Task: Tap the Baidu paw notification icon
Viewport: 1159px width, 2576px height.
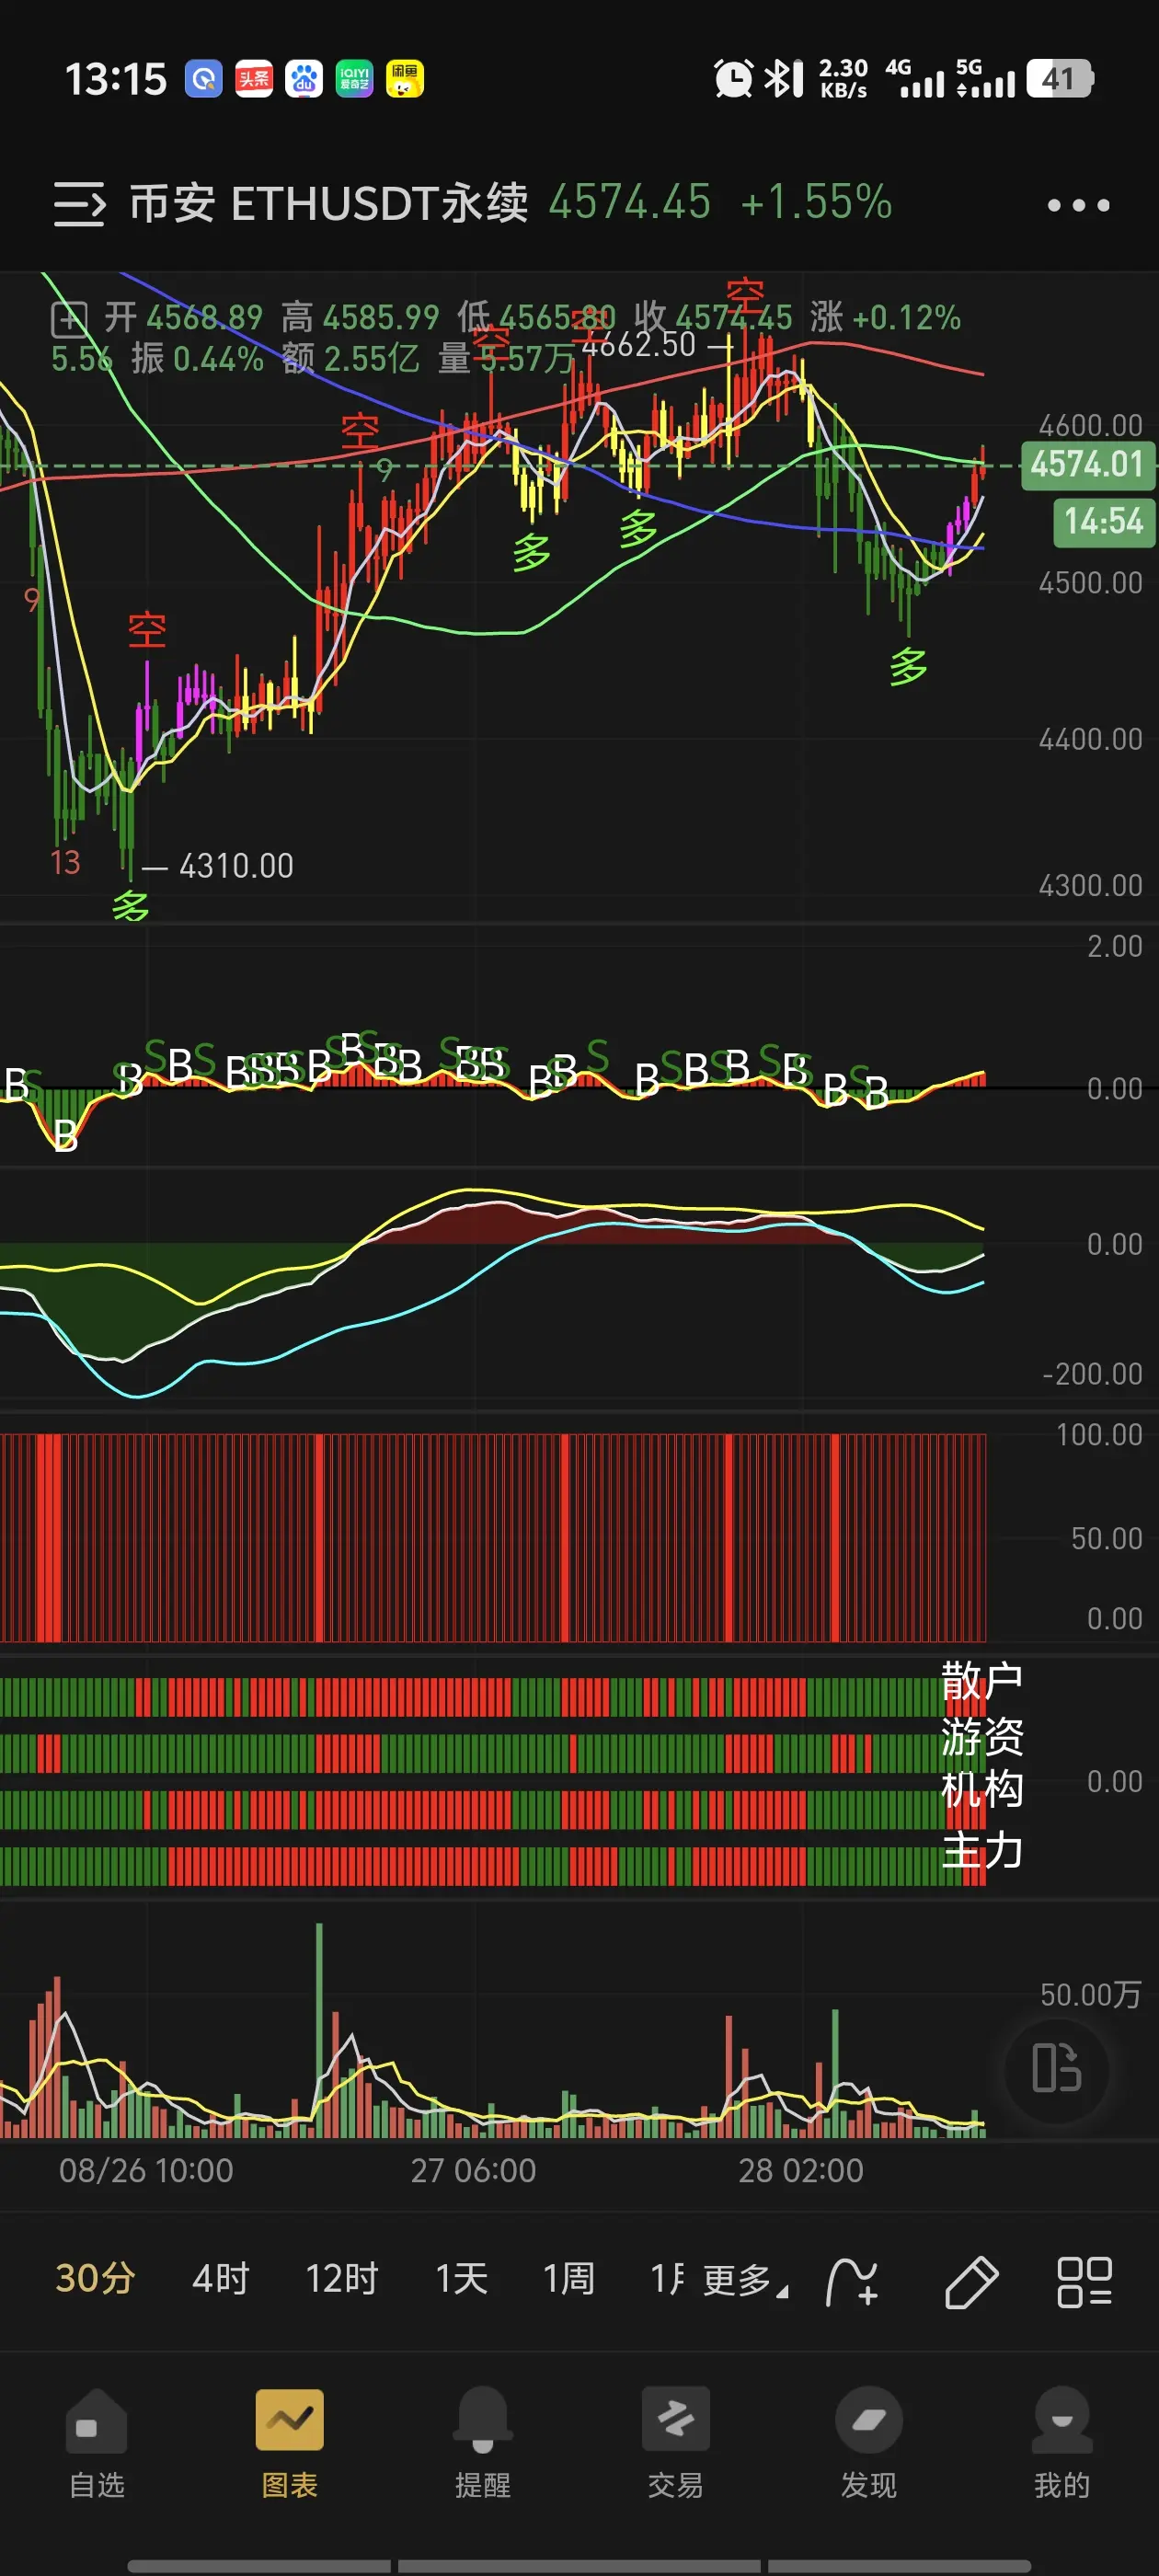Action: [x=304, y=79]
